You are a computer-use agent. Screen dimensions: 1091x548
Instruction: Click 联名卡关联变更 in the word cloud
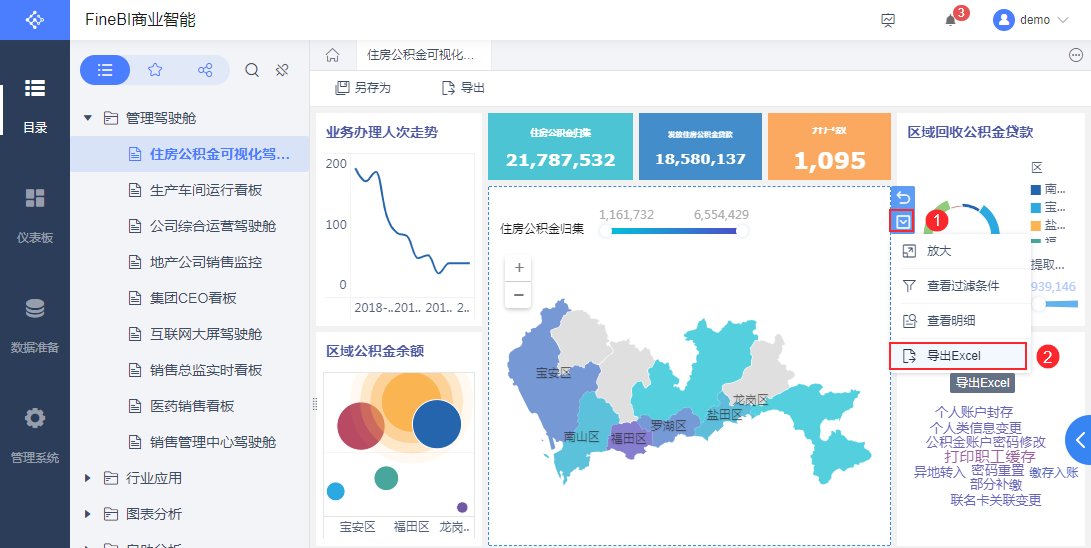coord(996,499)
